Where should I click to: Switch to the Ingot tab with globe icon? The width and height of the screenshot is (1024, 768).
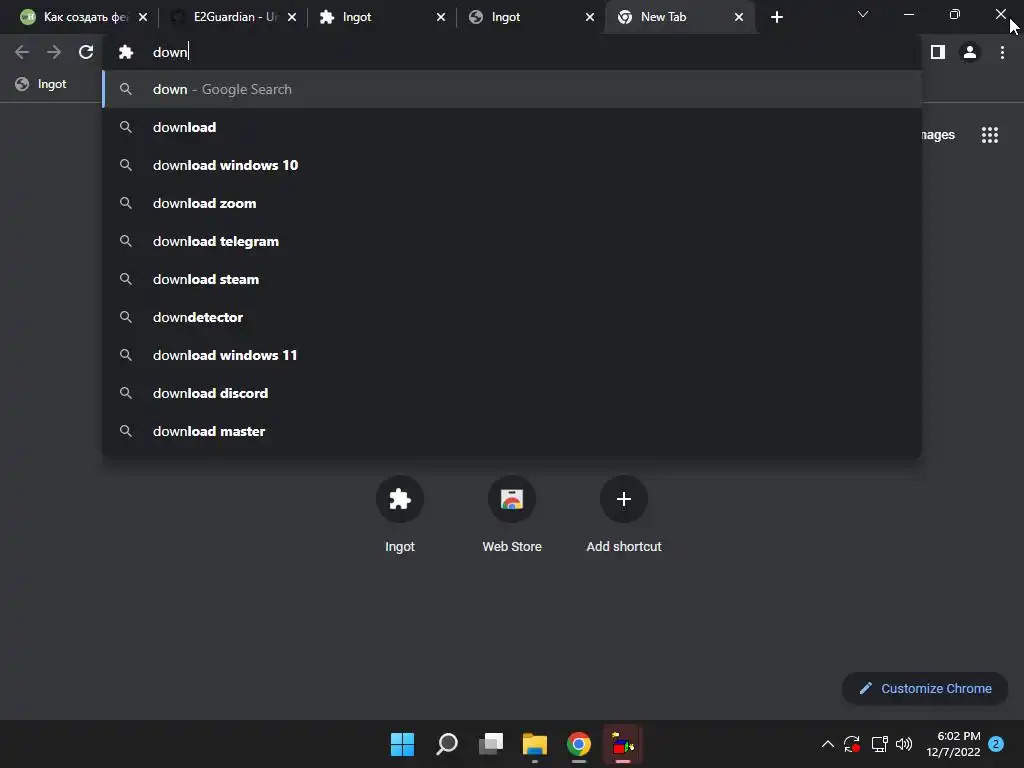tap(531, 17)
